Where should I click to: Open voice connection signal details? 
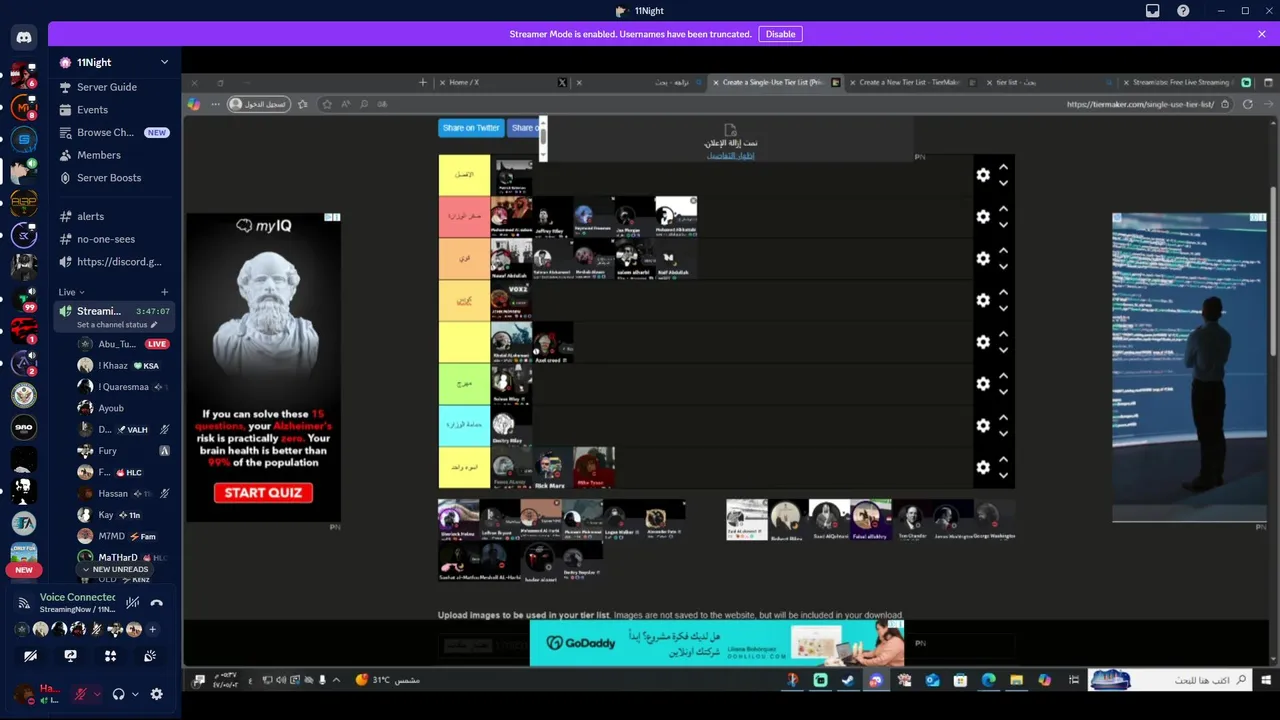tap(24, 603)
